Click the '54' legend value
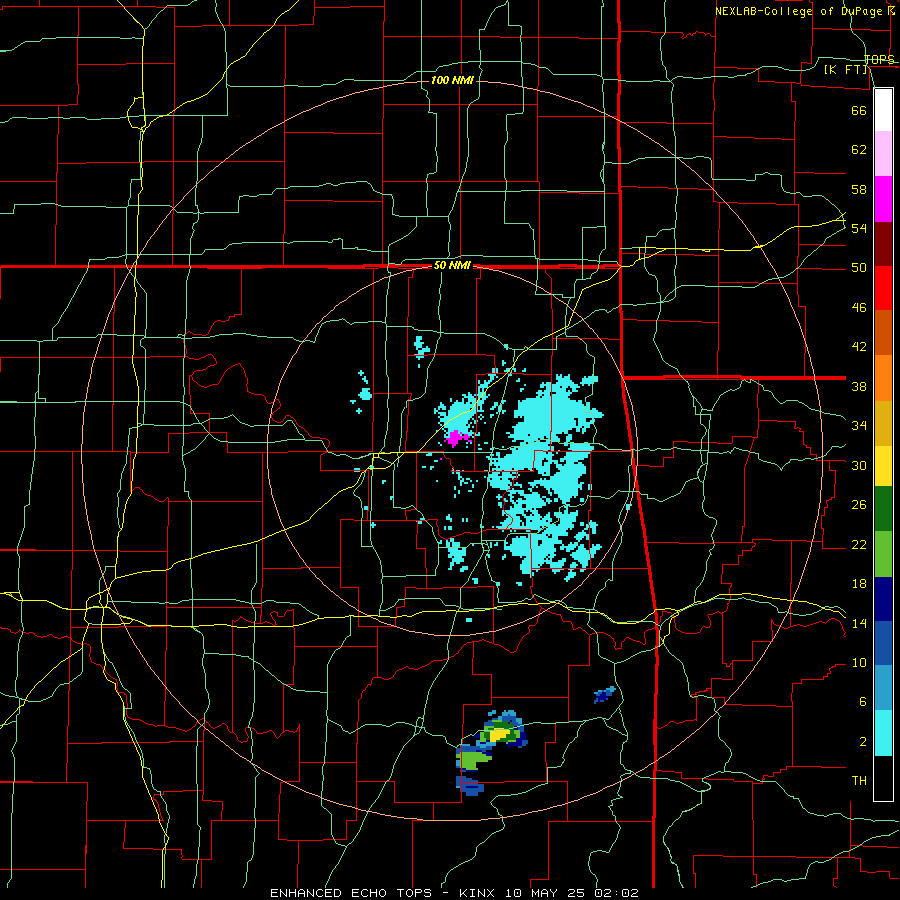 pos(859,228)
